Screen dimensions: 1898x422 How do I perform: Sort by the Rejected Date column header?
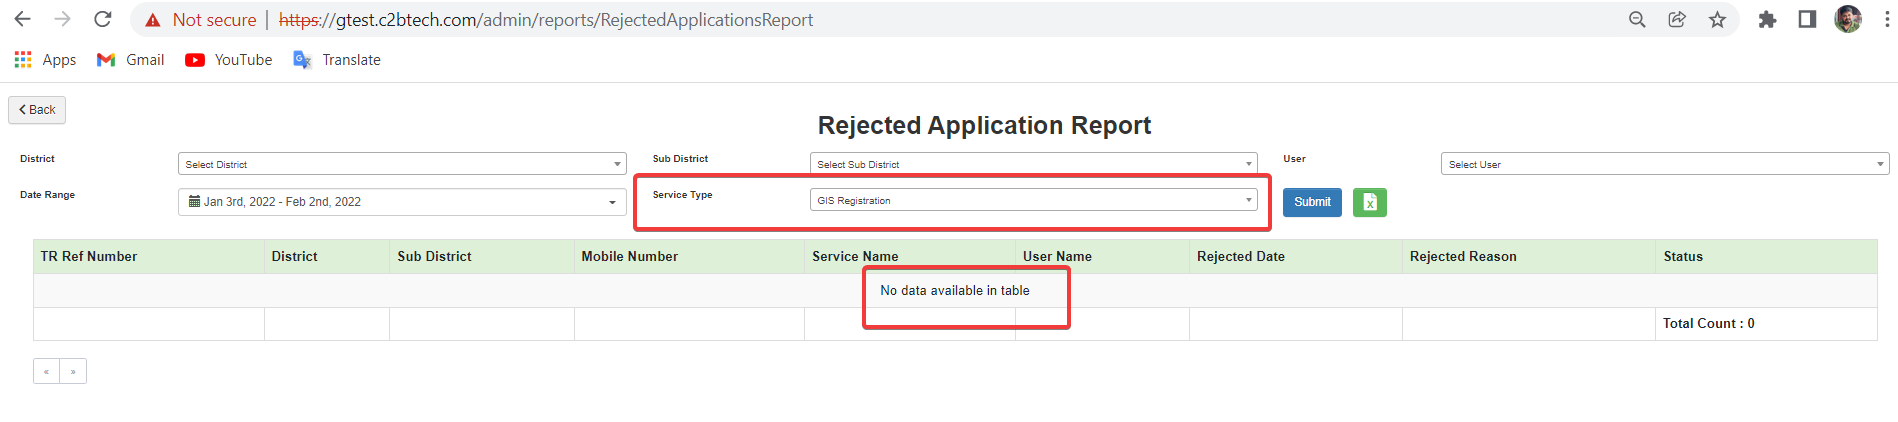coord(1240,256)
